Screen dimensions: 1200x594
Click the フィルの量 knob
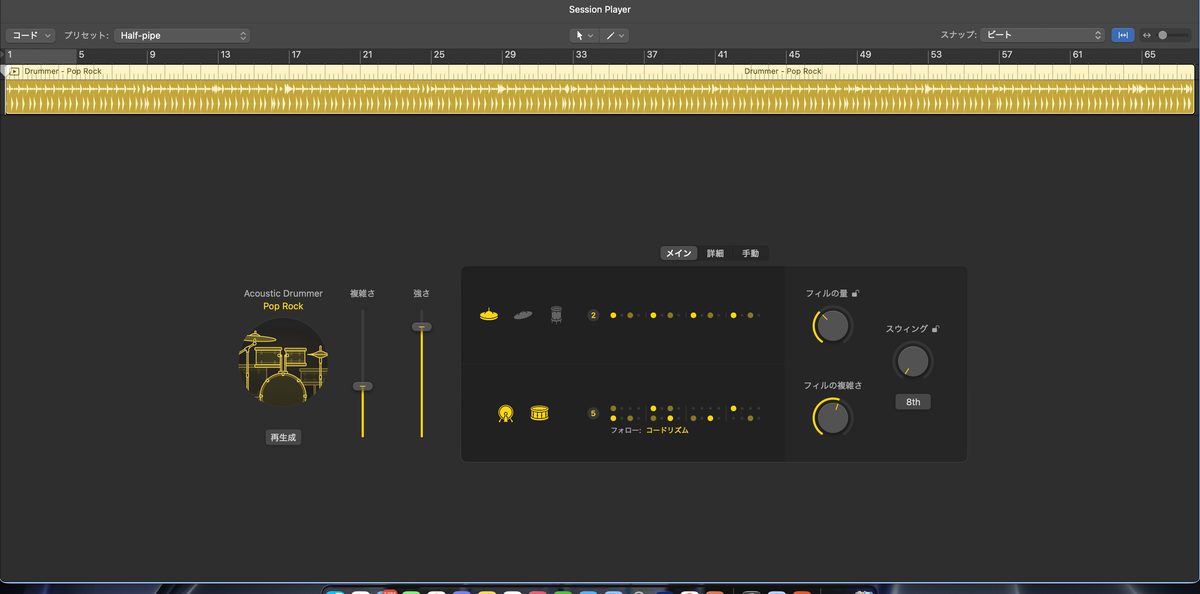[833, 326]
